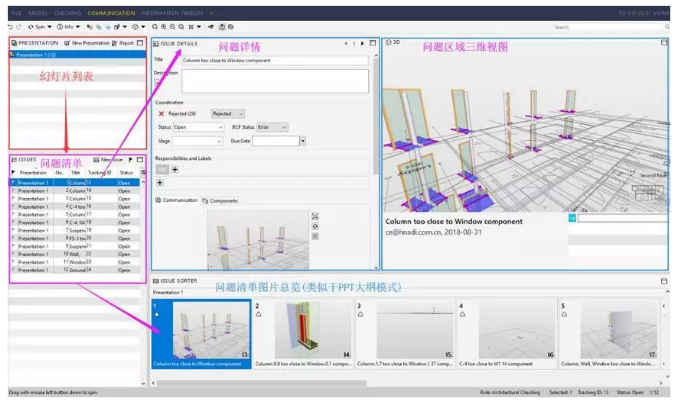Screen dimensions: 675x409
Task: Click the zoom to fit magnifier icon
Action: tap(155, 27)
